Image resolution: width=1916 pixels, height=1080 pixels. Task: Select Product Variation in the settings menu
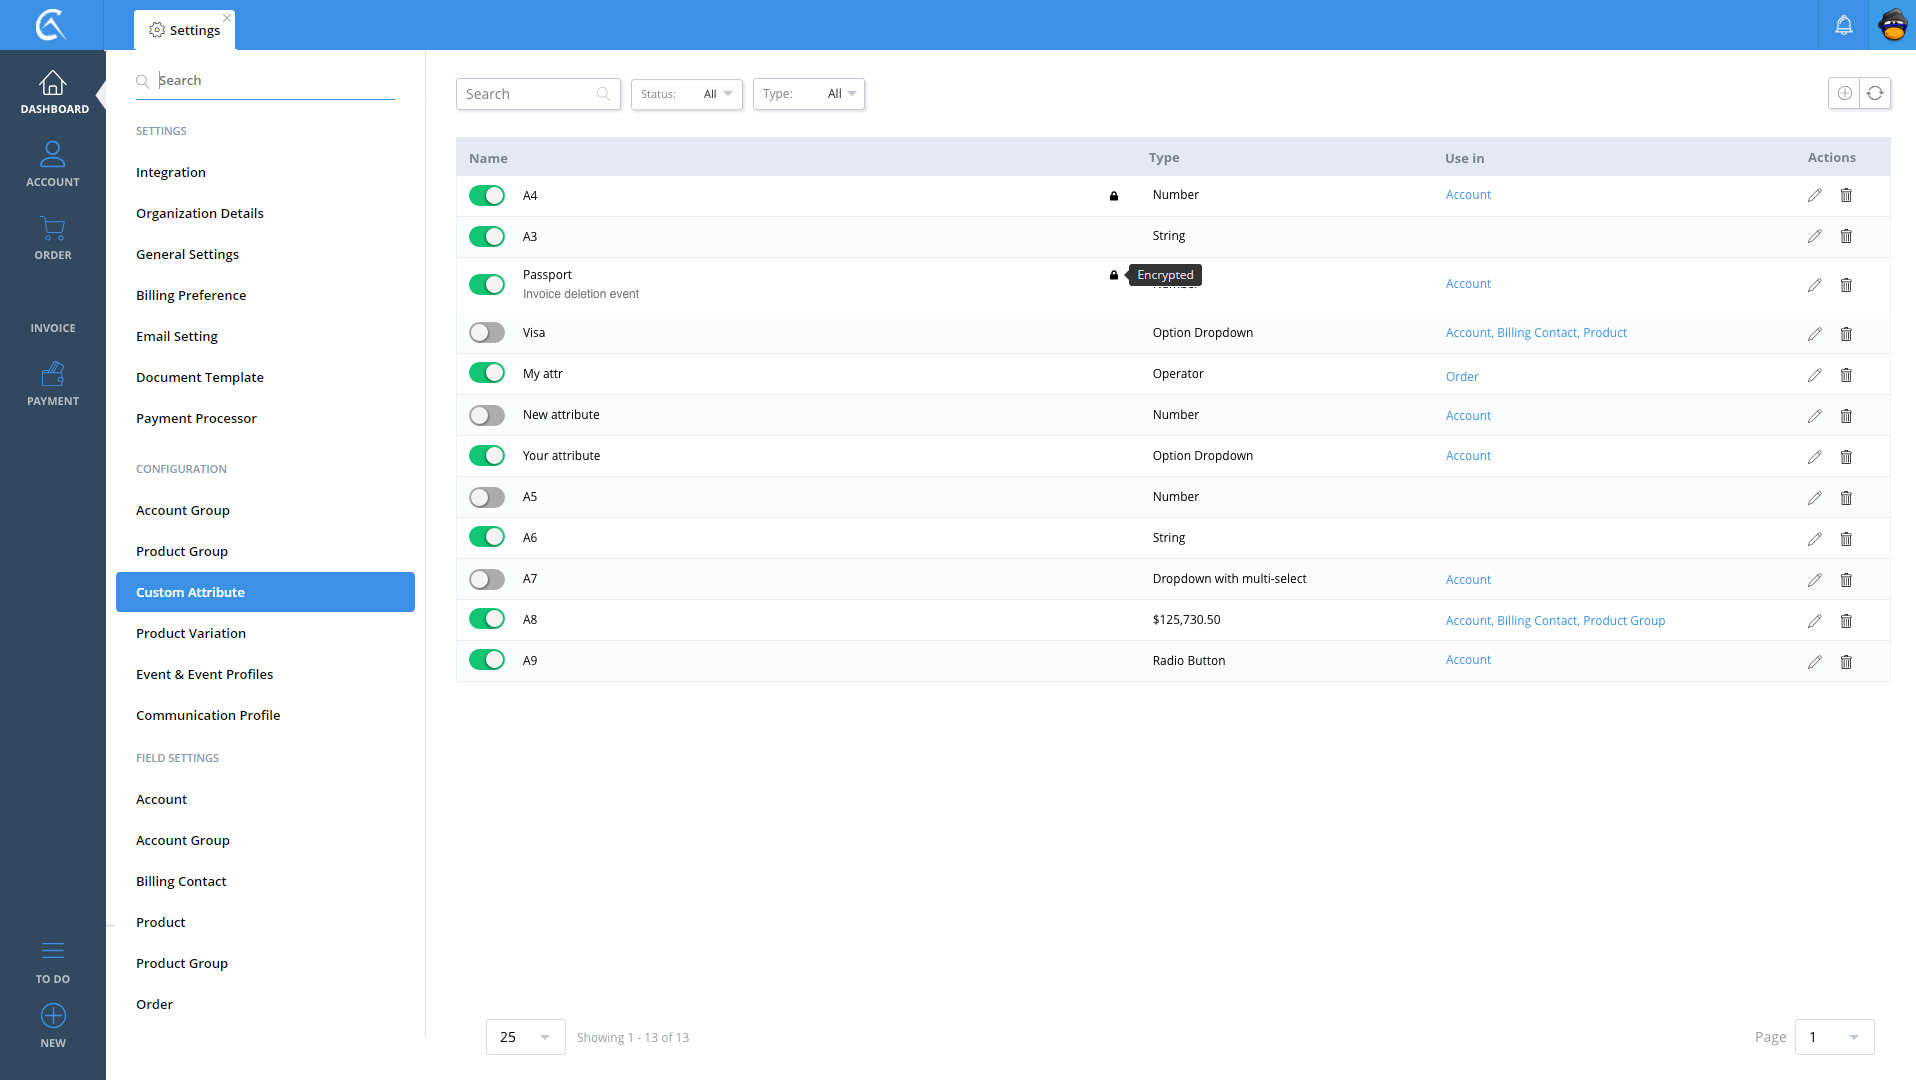click(x=191, y=633)
